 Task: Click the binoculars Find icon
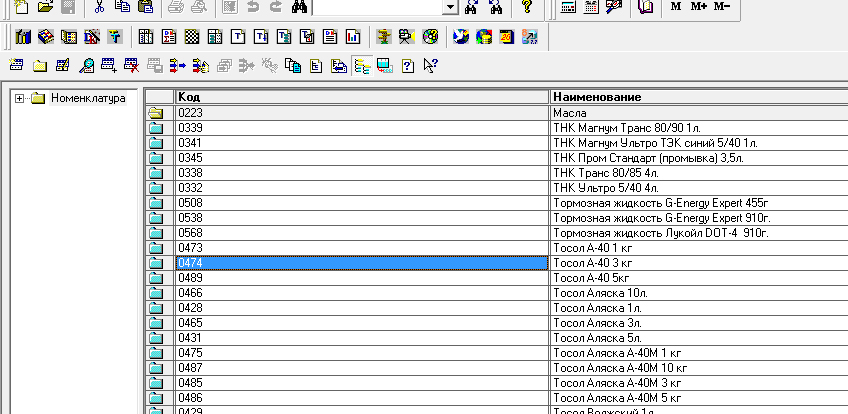299,7
